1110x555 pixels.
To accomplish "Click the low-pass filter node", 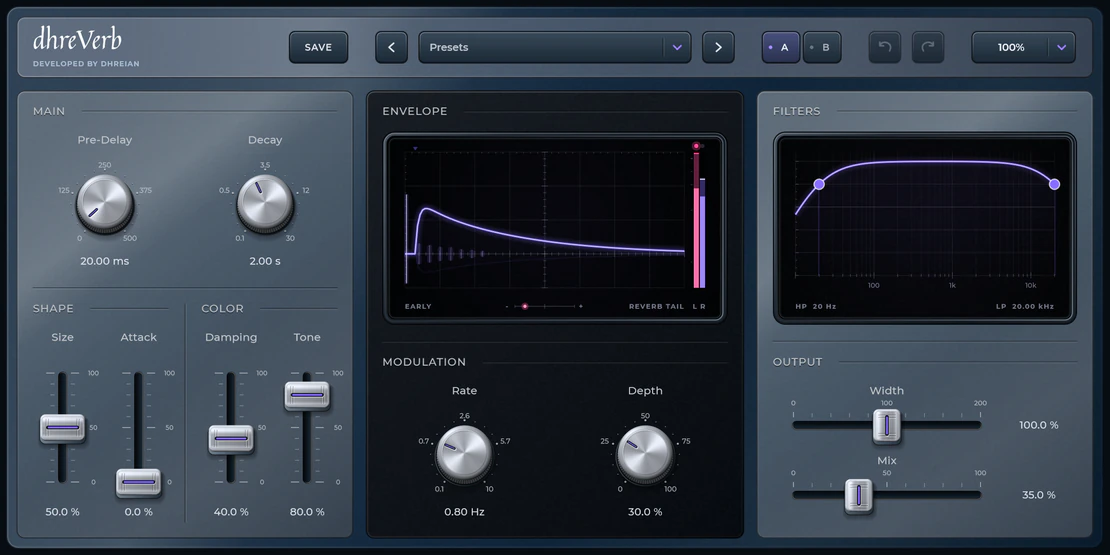I will coord(1054,184).
